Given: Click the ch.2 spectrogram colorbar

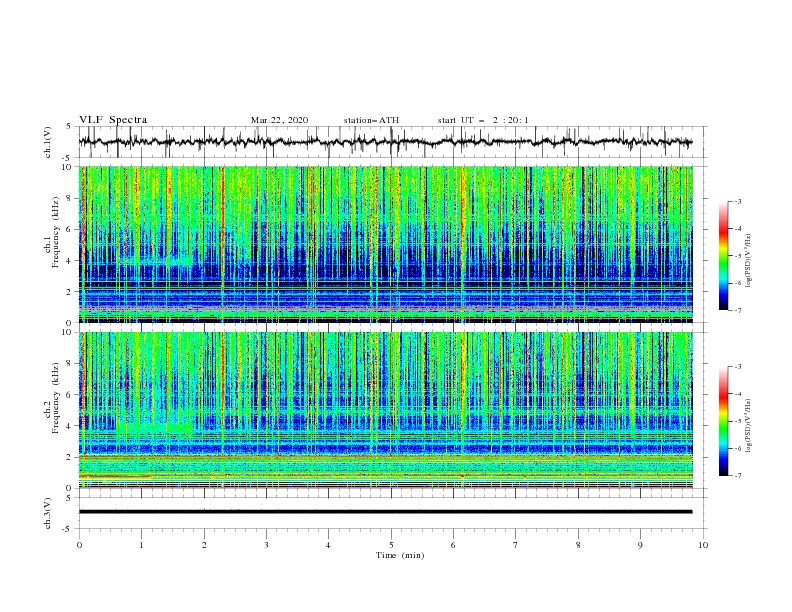Looking at the screenshot, I should (723, 421).
